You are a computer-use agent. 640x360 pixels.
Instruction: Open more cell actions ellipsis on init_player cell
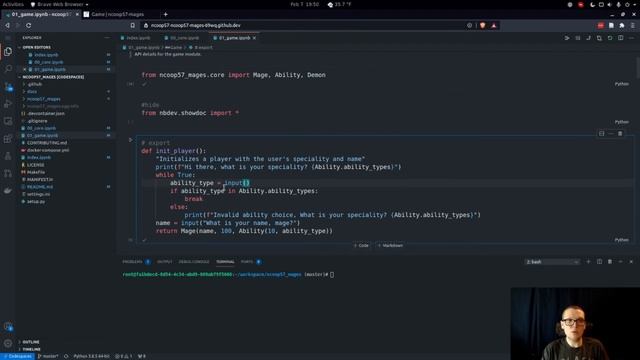coord(611,133)
